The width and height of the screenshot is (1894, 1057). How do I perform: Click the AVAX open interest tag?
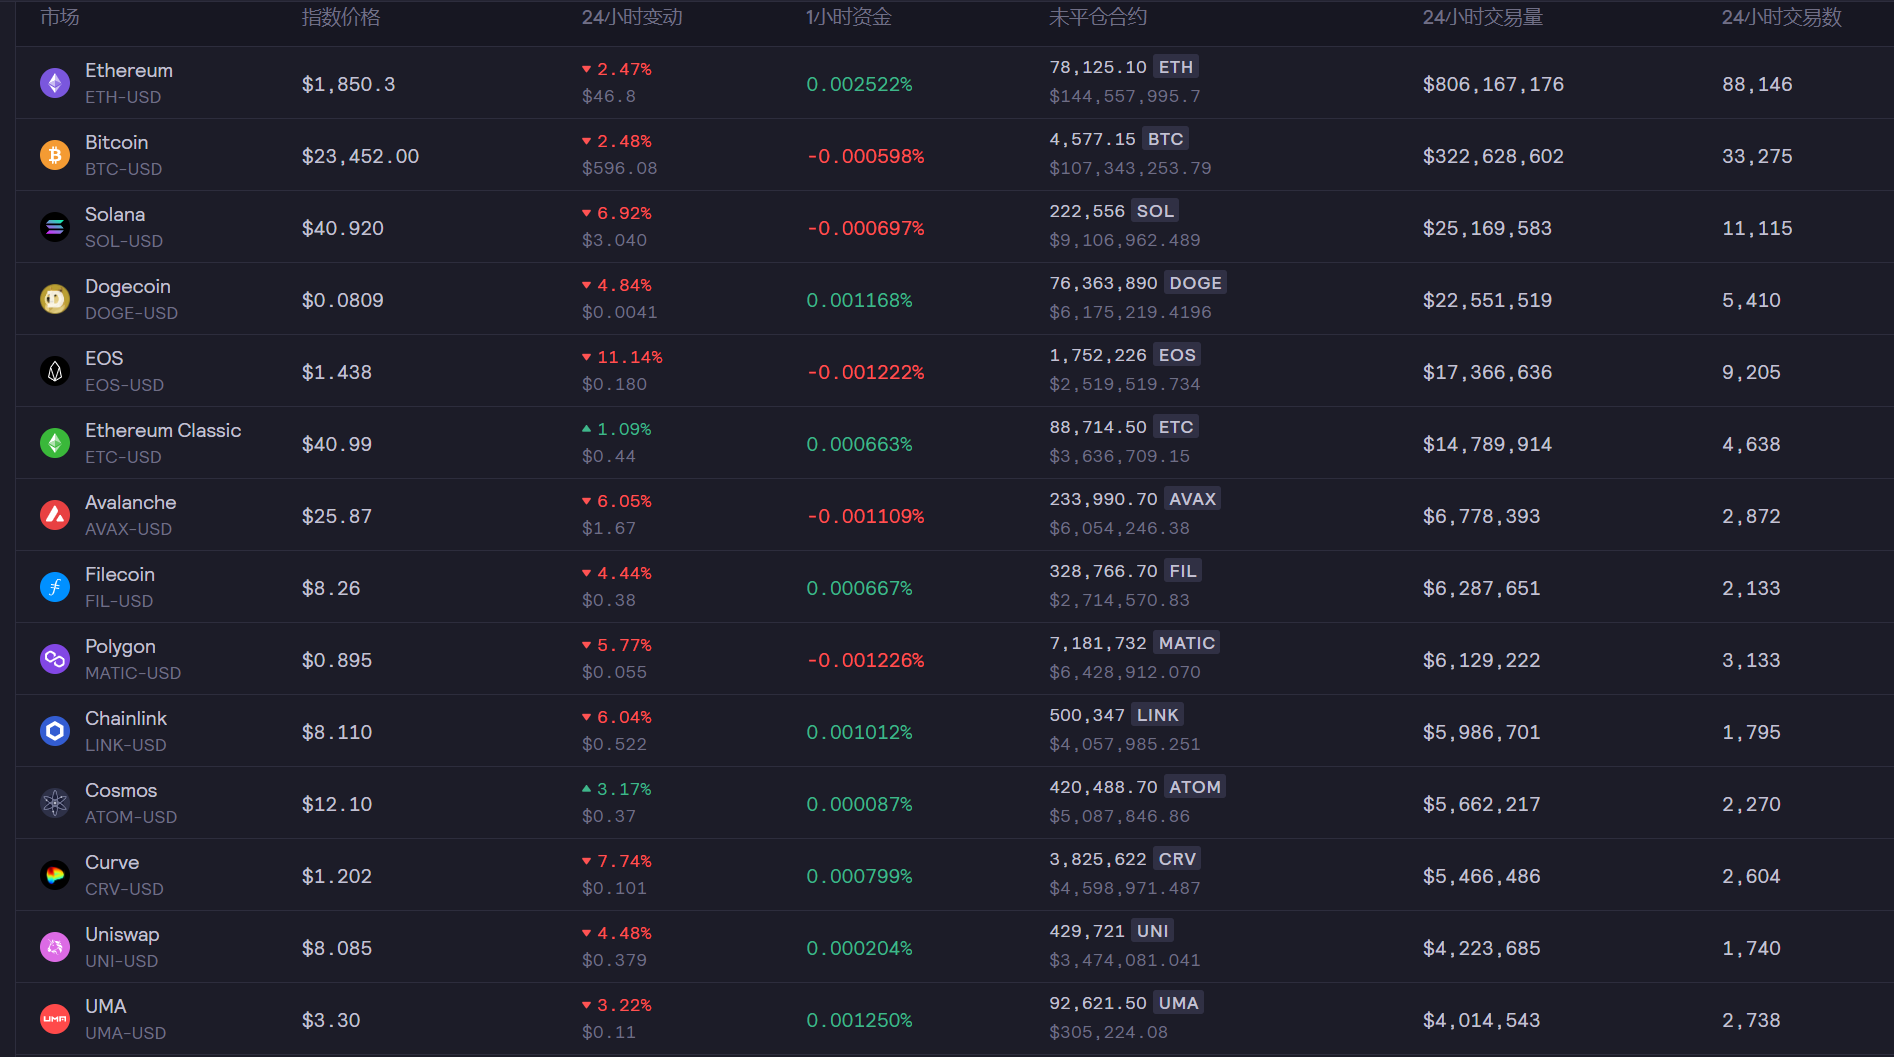tap(1192, 499)
